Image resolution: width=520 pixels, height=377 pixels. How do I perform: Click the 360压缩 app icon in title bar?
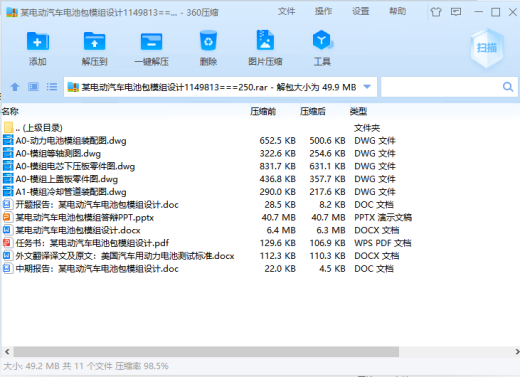click(12, 12)
